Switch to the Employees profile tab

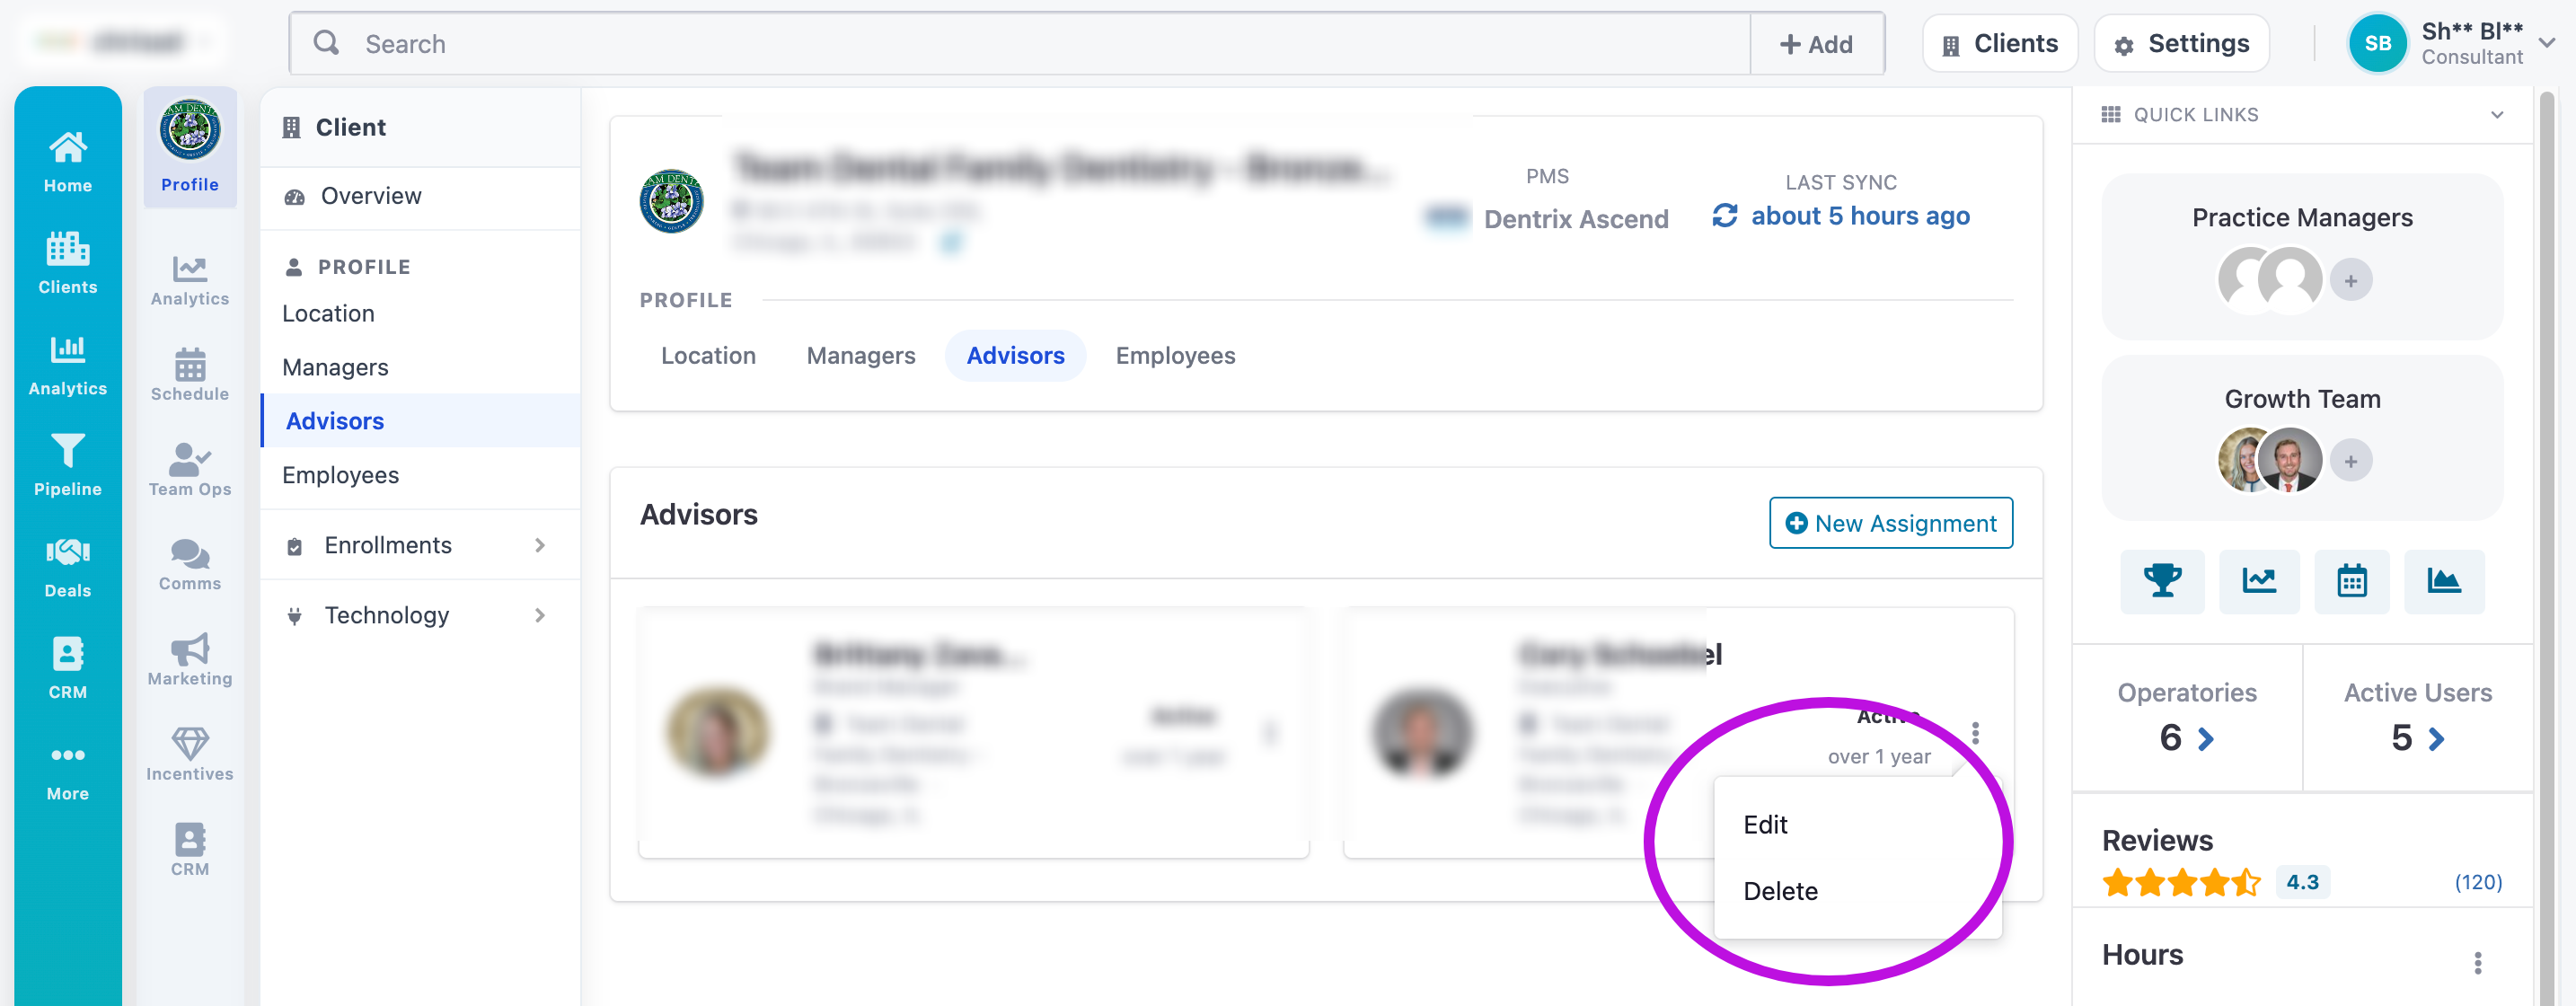1175,355
